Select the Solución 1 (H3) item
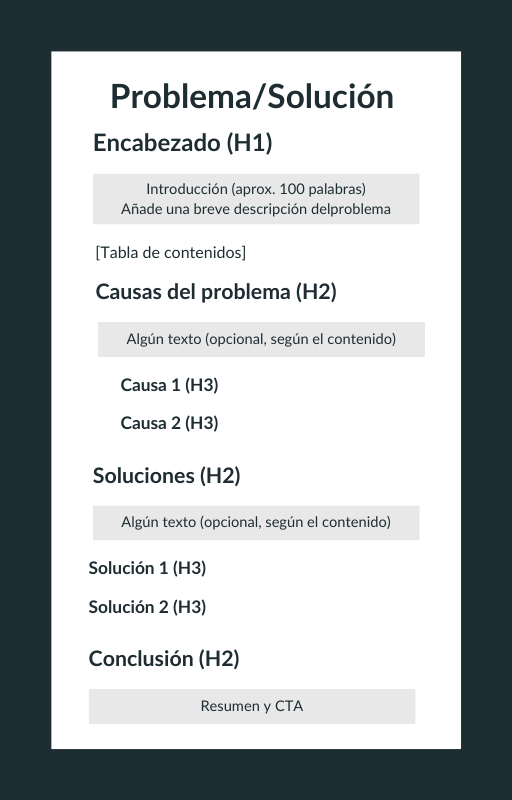 click(147, 568)
